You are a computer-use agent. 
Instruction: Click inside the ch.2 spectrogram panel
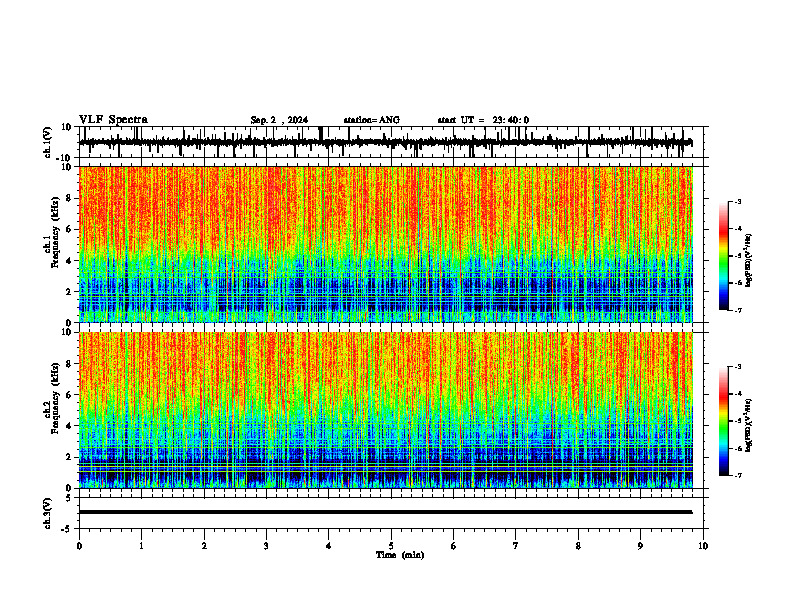(386, 410)
